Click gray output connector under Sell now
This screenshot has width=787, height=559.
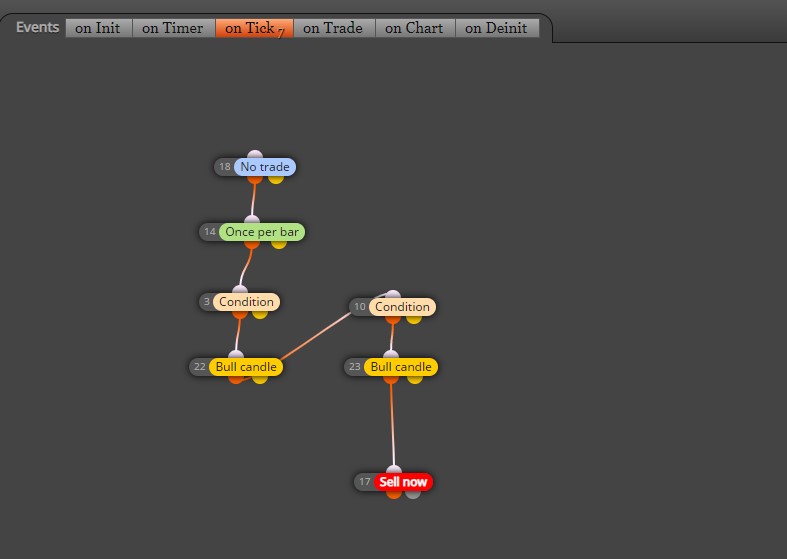(x=413, y=494)
